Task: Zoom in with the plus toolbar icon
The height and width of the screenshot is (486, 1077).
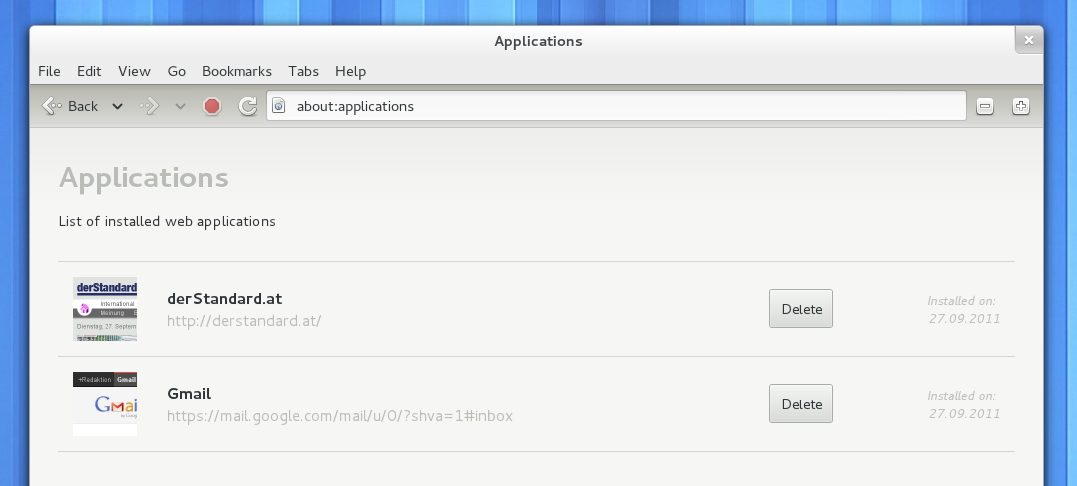Action: point(1021,106)
